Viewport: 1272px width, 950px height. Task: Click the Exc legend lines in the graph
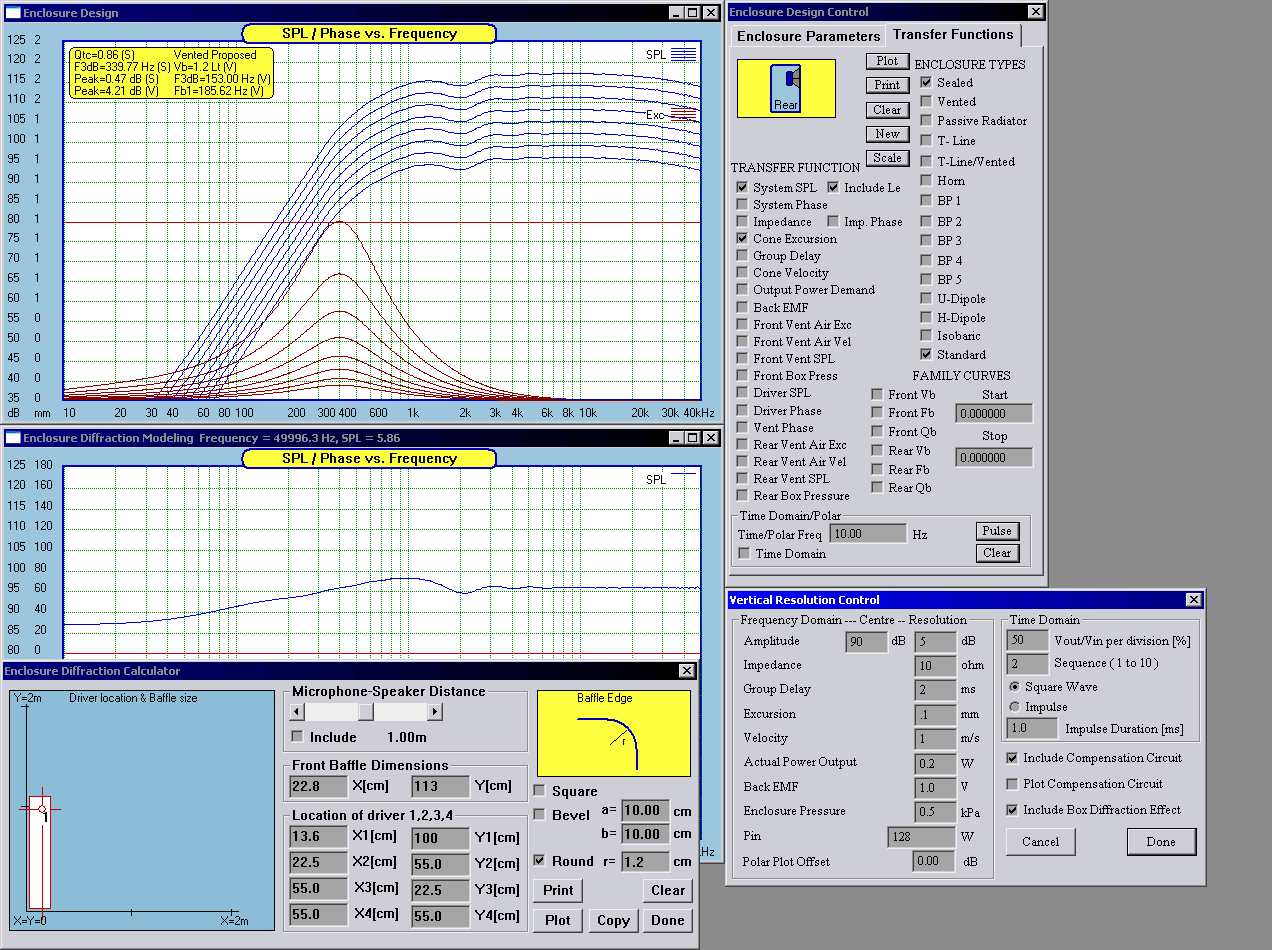pyautogui.click(x=684, y=114)
